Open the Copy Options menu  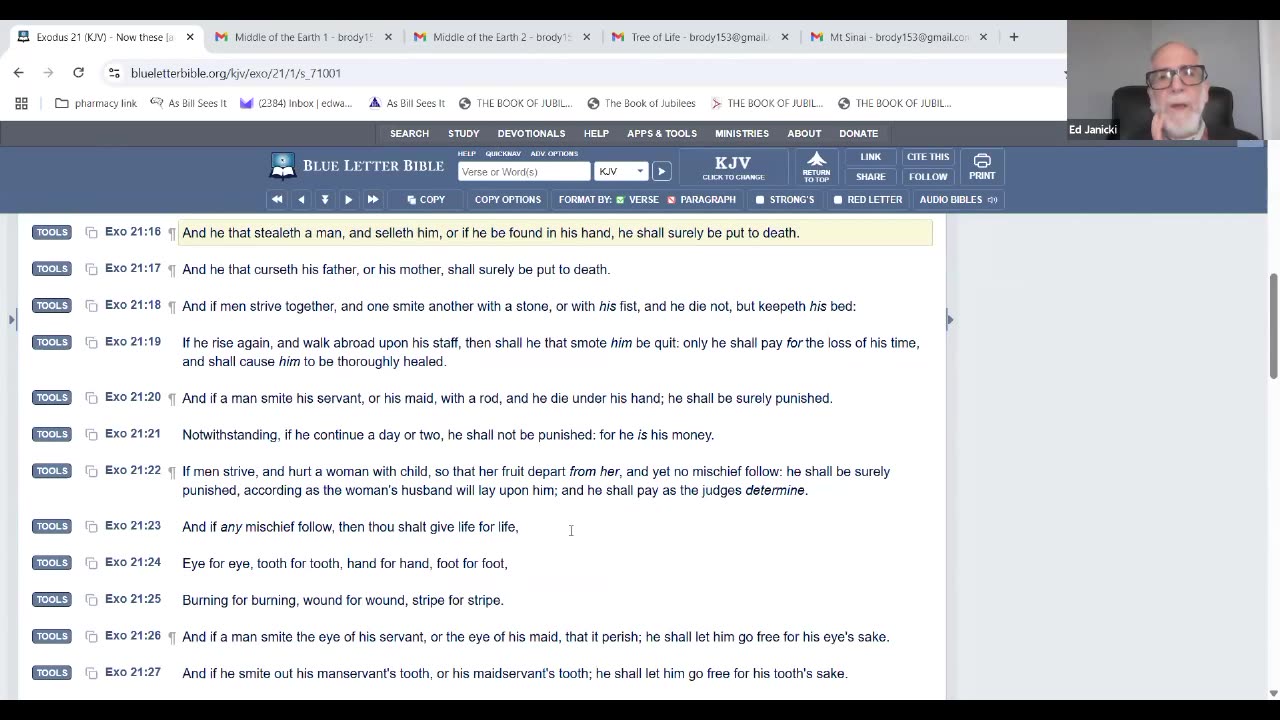(x=508, y=199)
